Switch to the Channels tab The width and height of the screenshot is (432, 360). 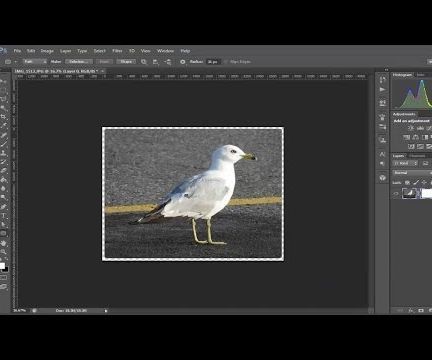pos(417,156)
